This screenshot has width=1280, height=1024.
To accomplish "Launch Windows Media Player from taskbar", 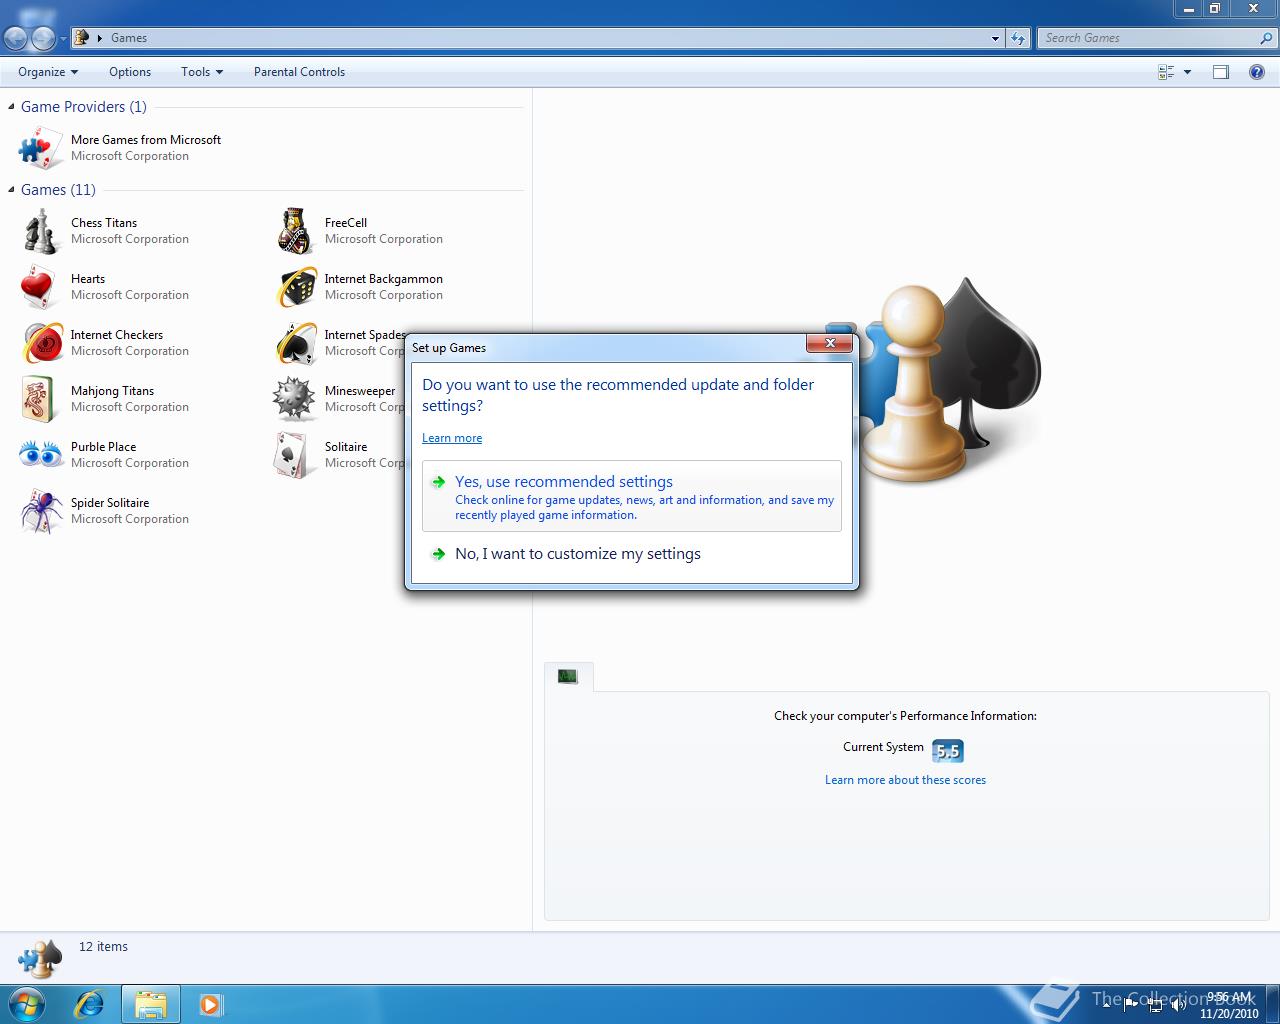I will [211, 1004].
